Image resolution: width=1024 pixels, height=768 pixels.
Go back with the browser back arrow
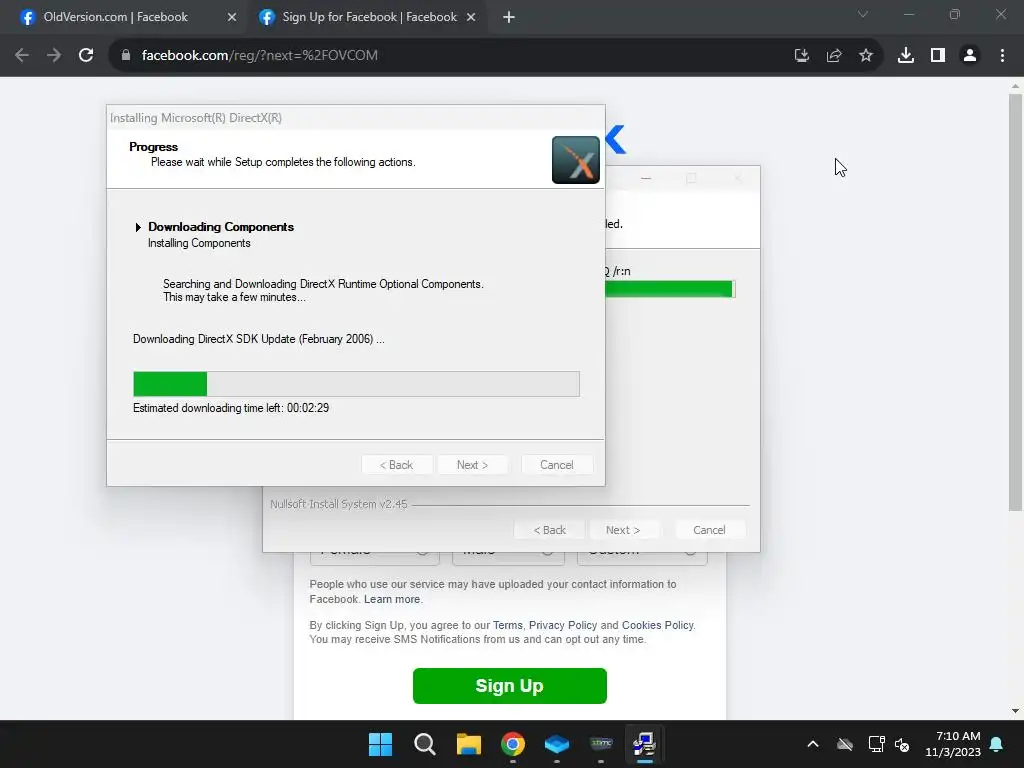22,56
